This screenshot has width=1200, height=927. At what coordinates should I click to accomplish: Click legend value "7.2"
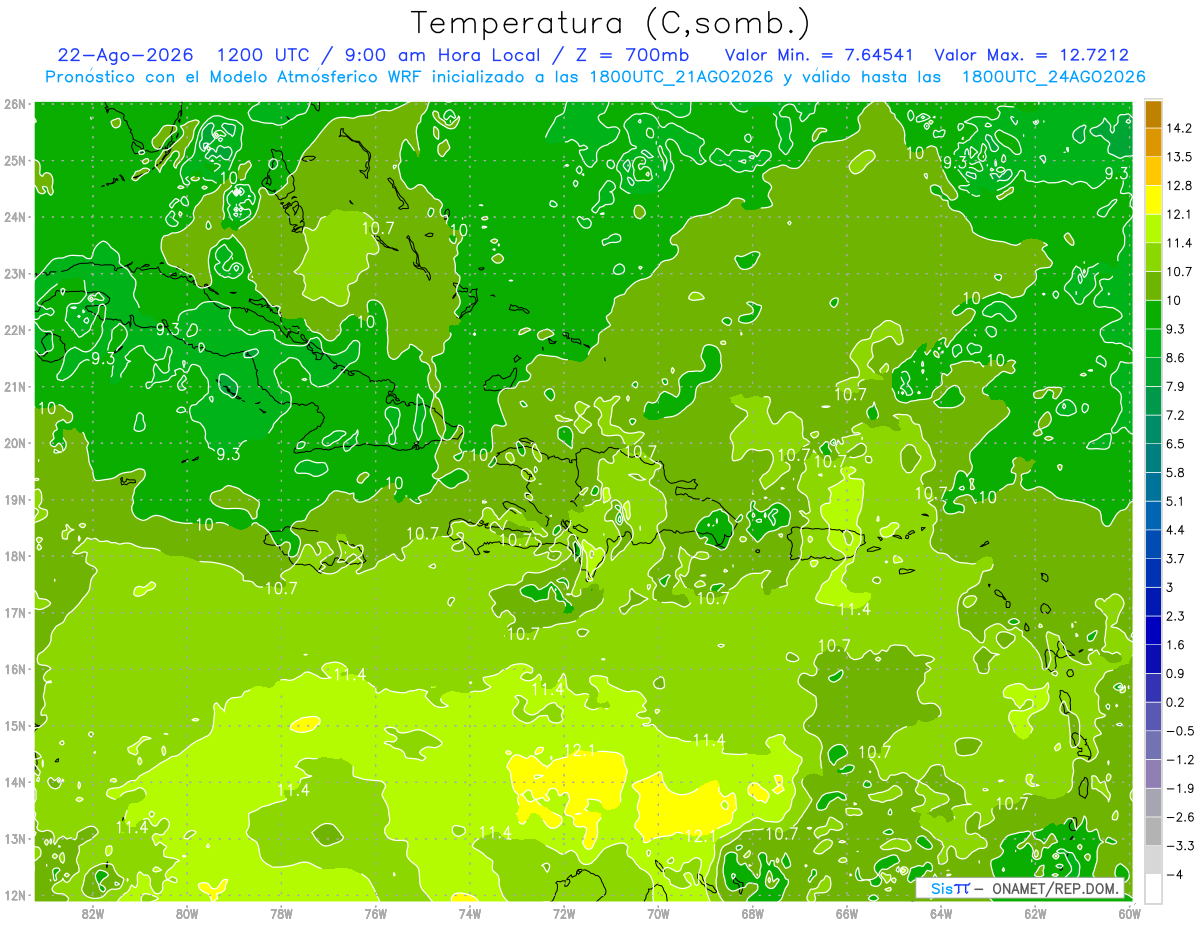pyautogui.click(x=1177, y=415)
